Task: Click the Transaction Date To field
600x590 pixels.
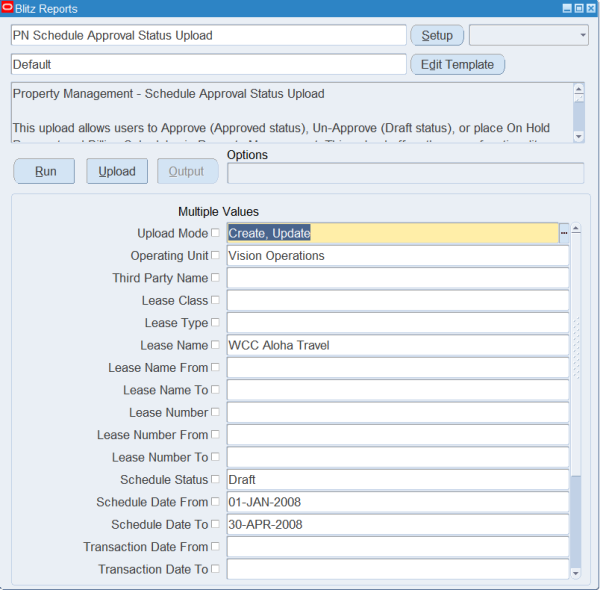Action: [x=398, y=569]
